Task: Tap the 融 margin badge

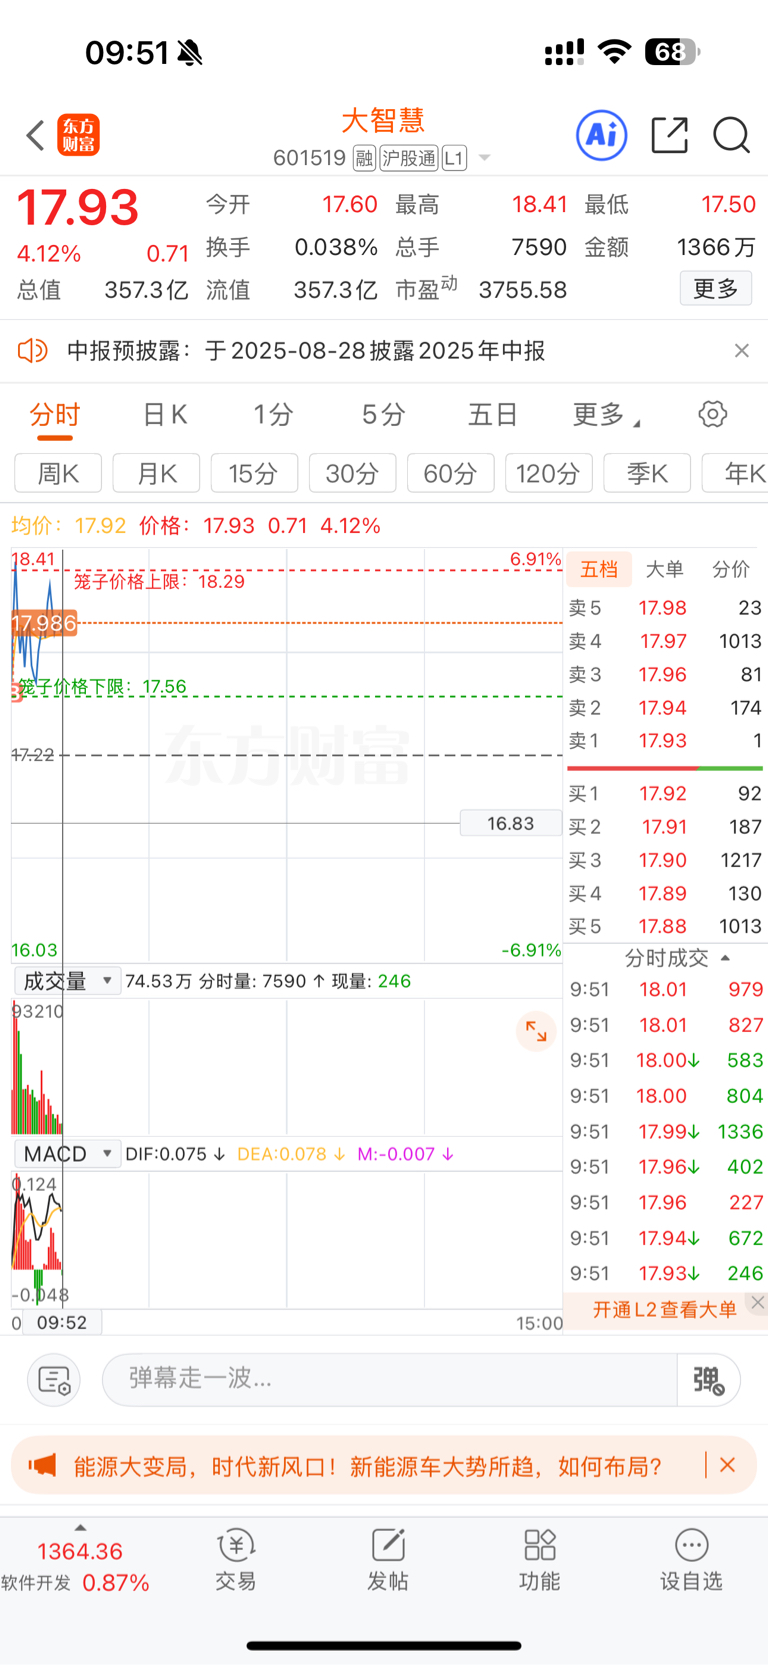Action: (x=364, y=158)
